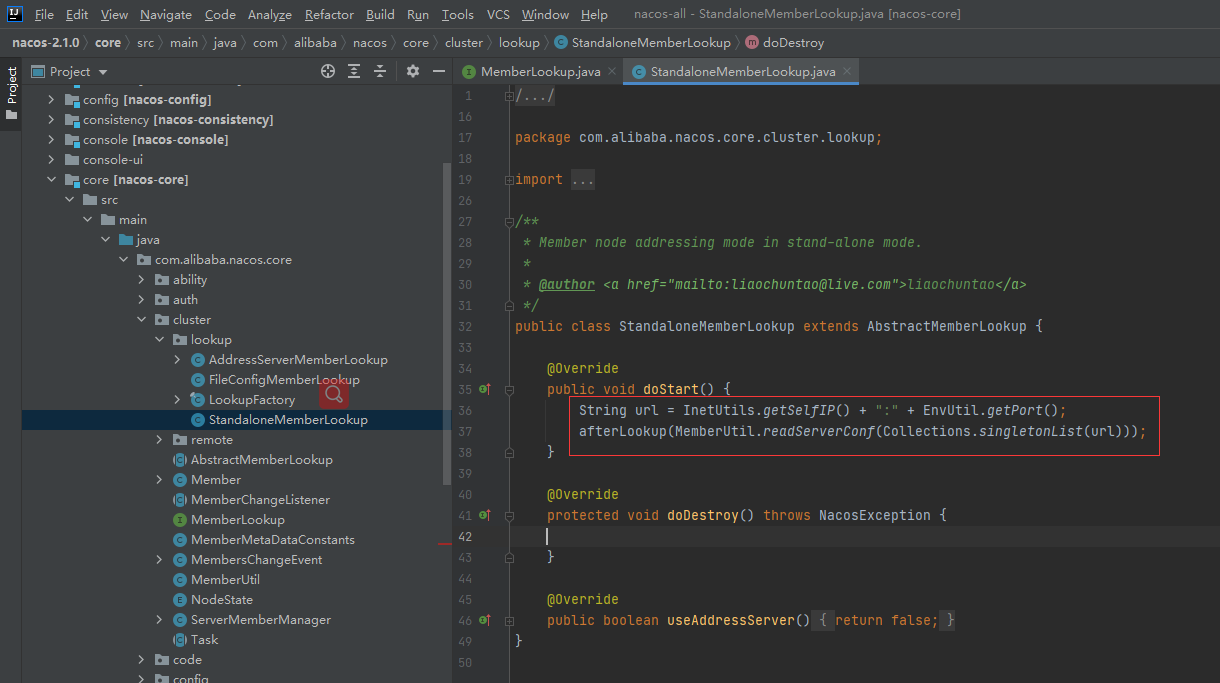Click the remote package folder icon
The image size is (1220, 683).
coord(180,440)
